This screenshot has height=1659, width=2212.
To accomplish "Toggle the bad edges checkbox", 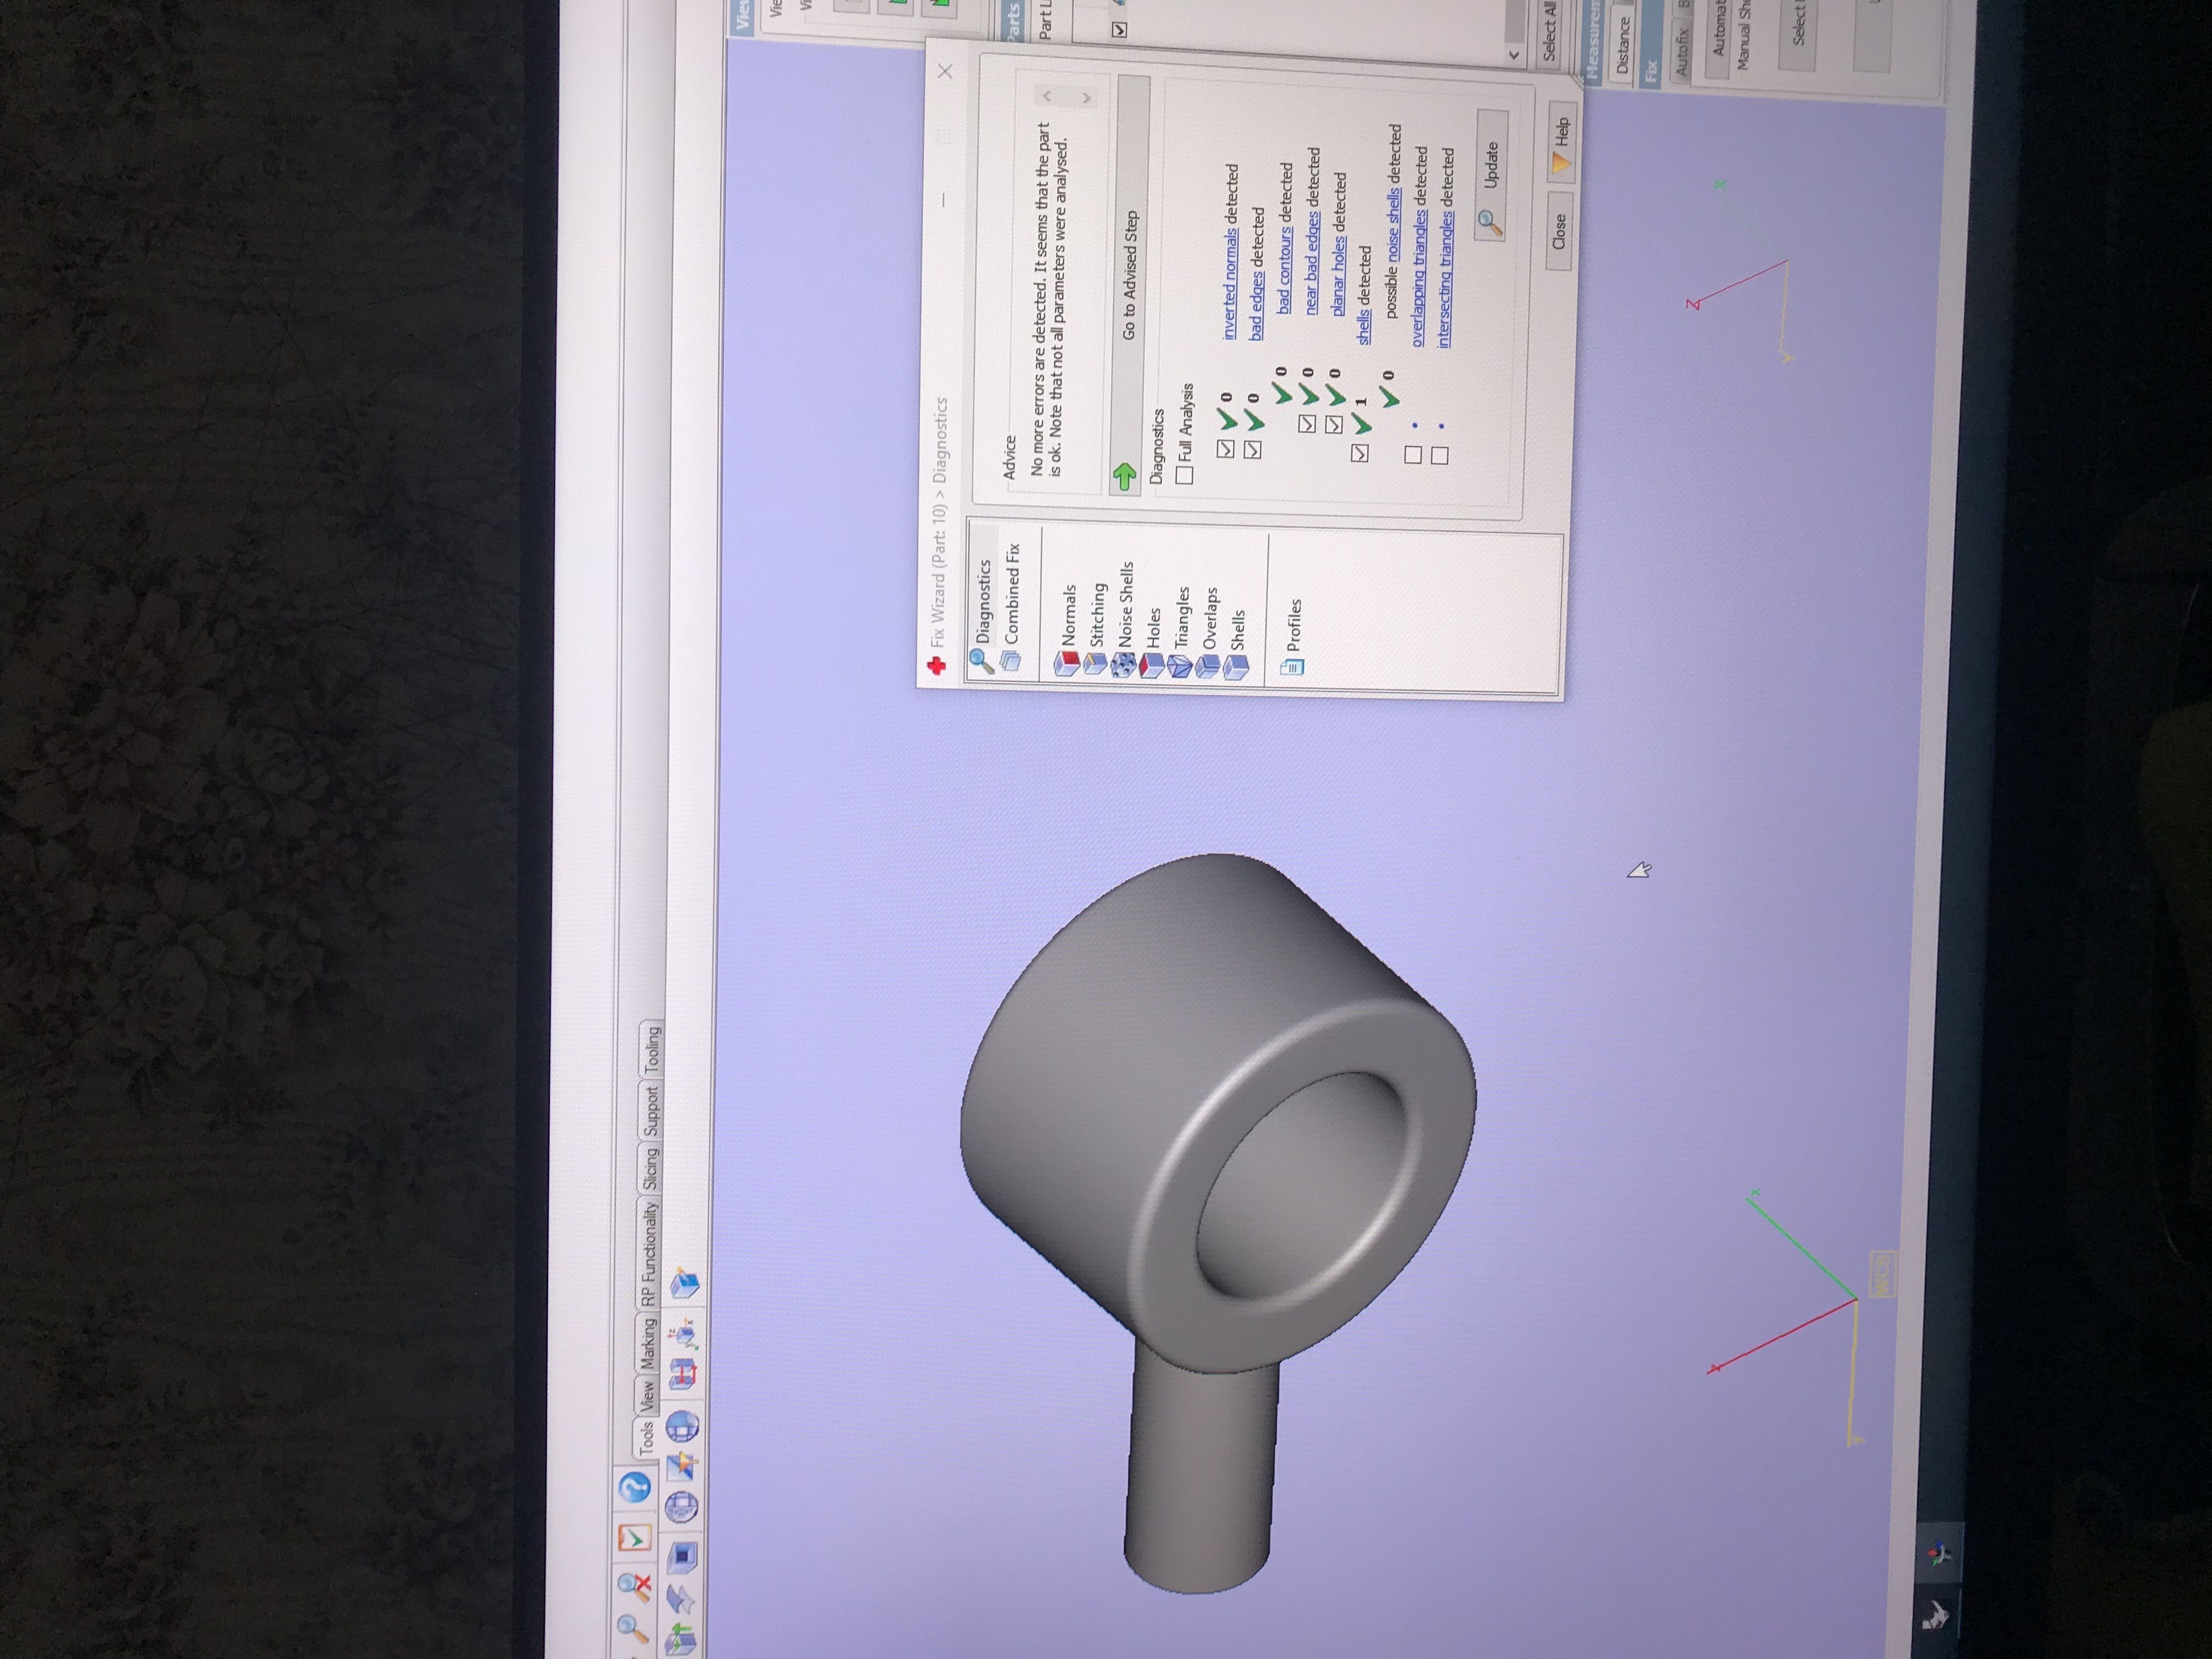I will pos(1252,449).
